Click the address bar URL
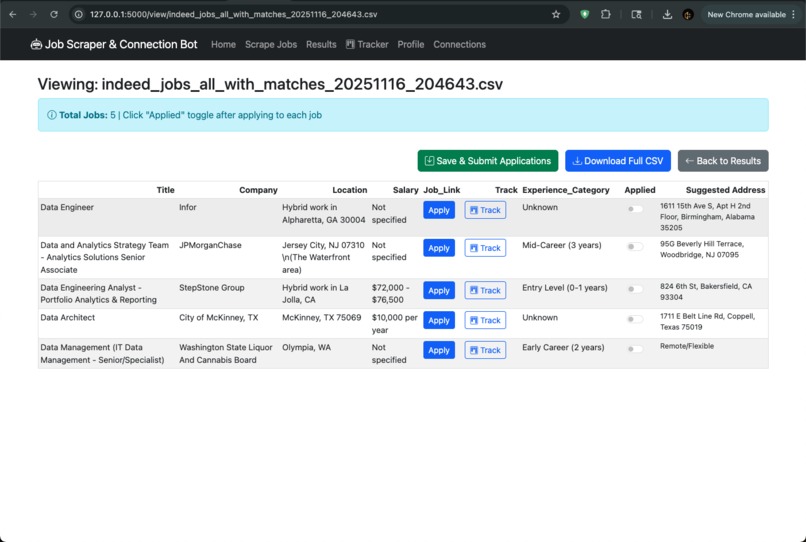806x542 pixels. point(233,14)
